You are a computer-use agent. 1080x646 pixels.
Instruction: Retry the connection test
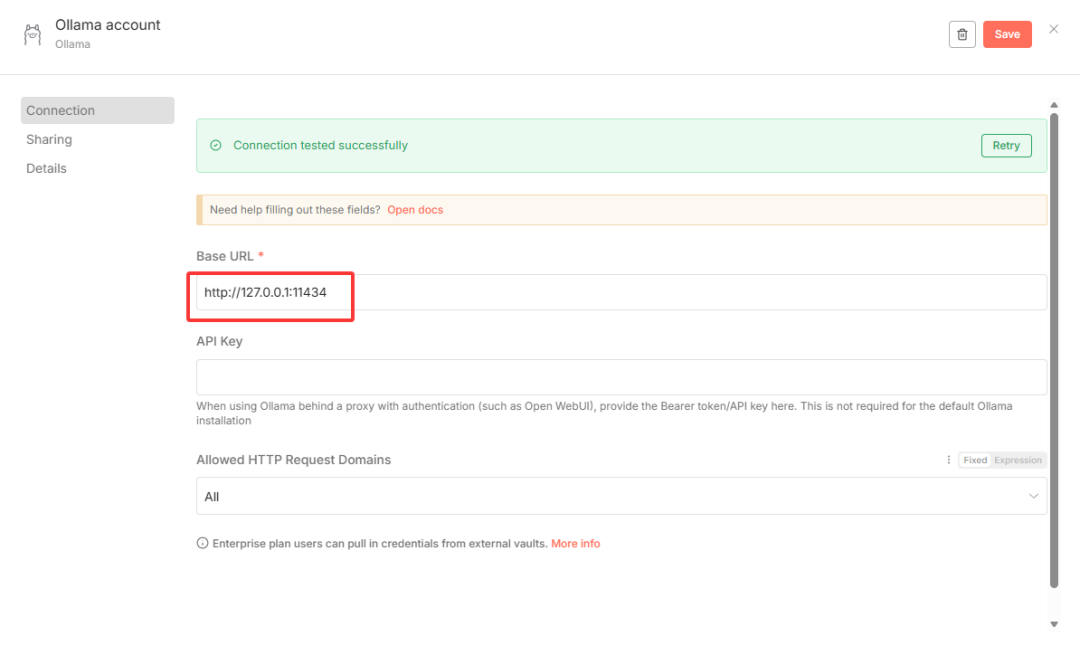click(1006, 145)
